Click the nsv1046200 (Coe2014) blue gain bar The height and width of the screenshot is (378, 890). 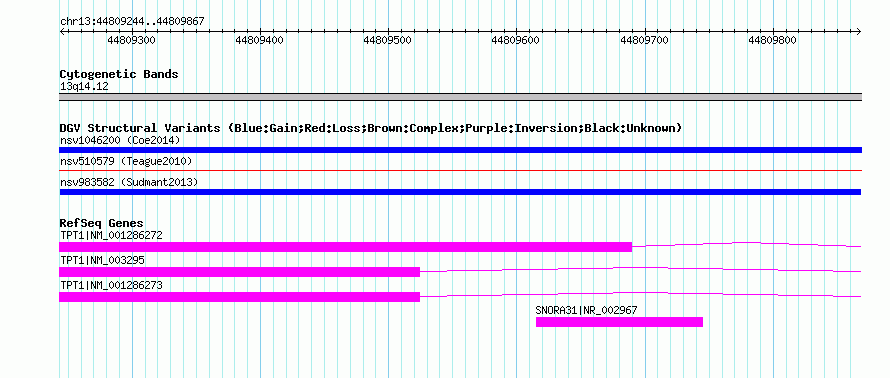460,150
